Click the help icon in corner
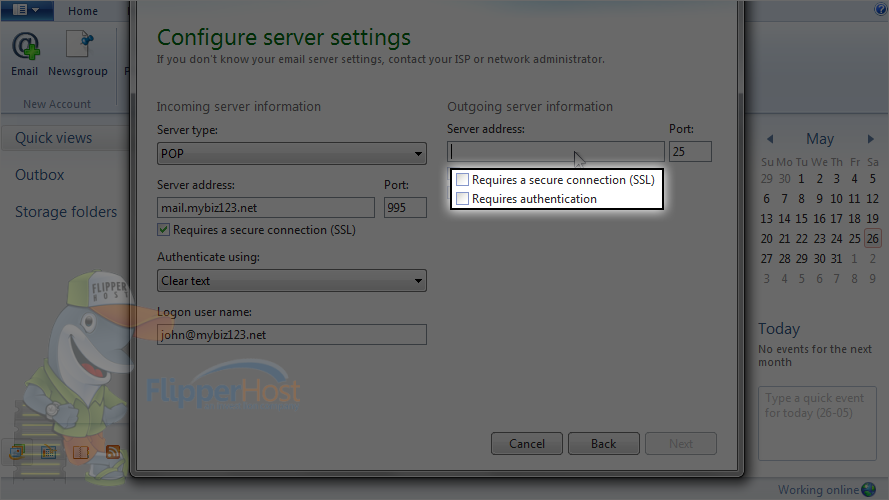 click(882, 9)
